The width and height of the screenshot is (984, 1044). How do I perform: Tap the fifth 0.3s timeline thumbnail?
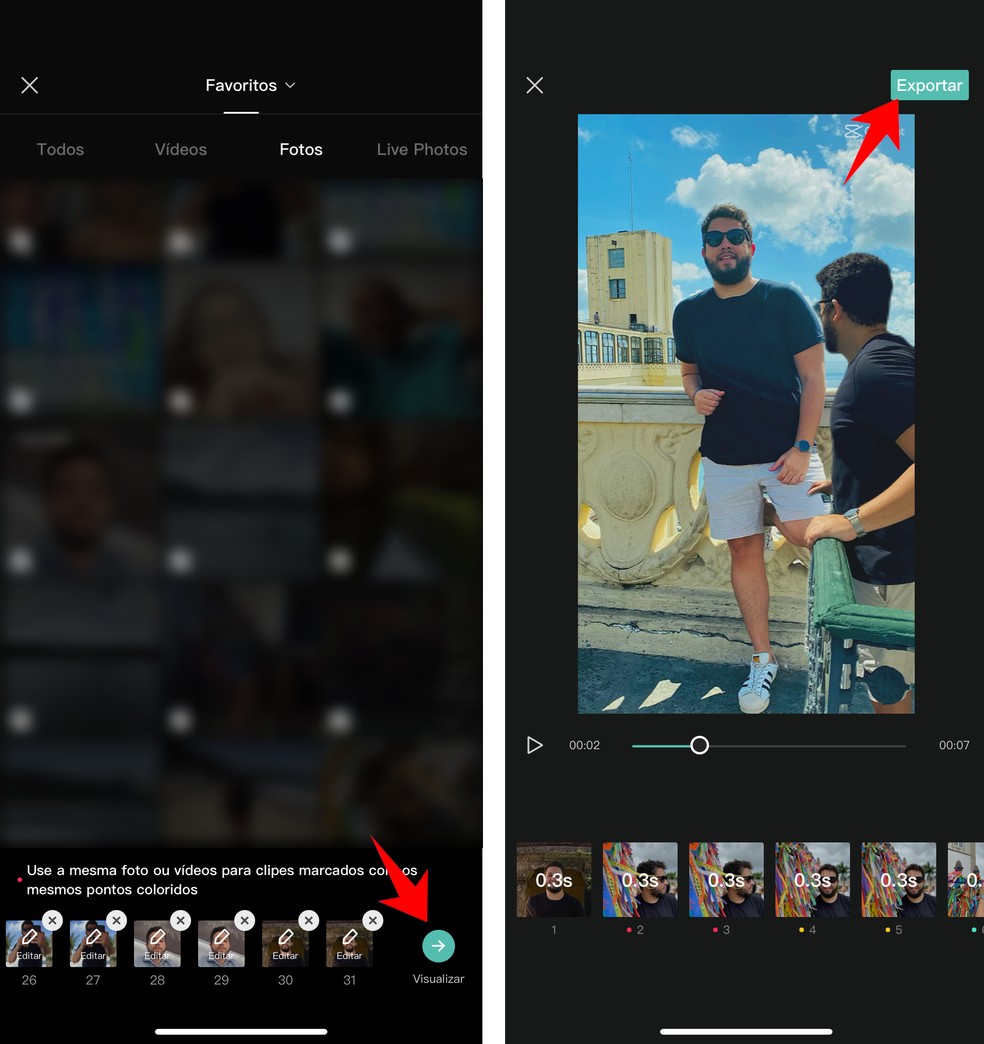pyautogui.click(x=898, y=879)
